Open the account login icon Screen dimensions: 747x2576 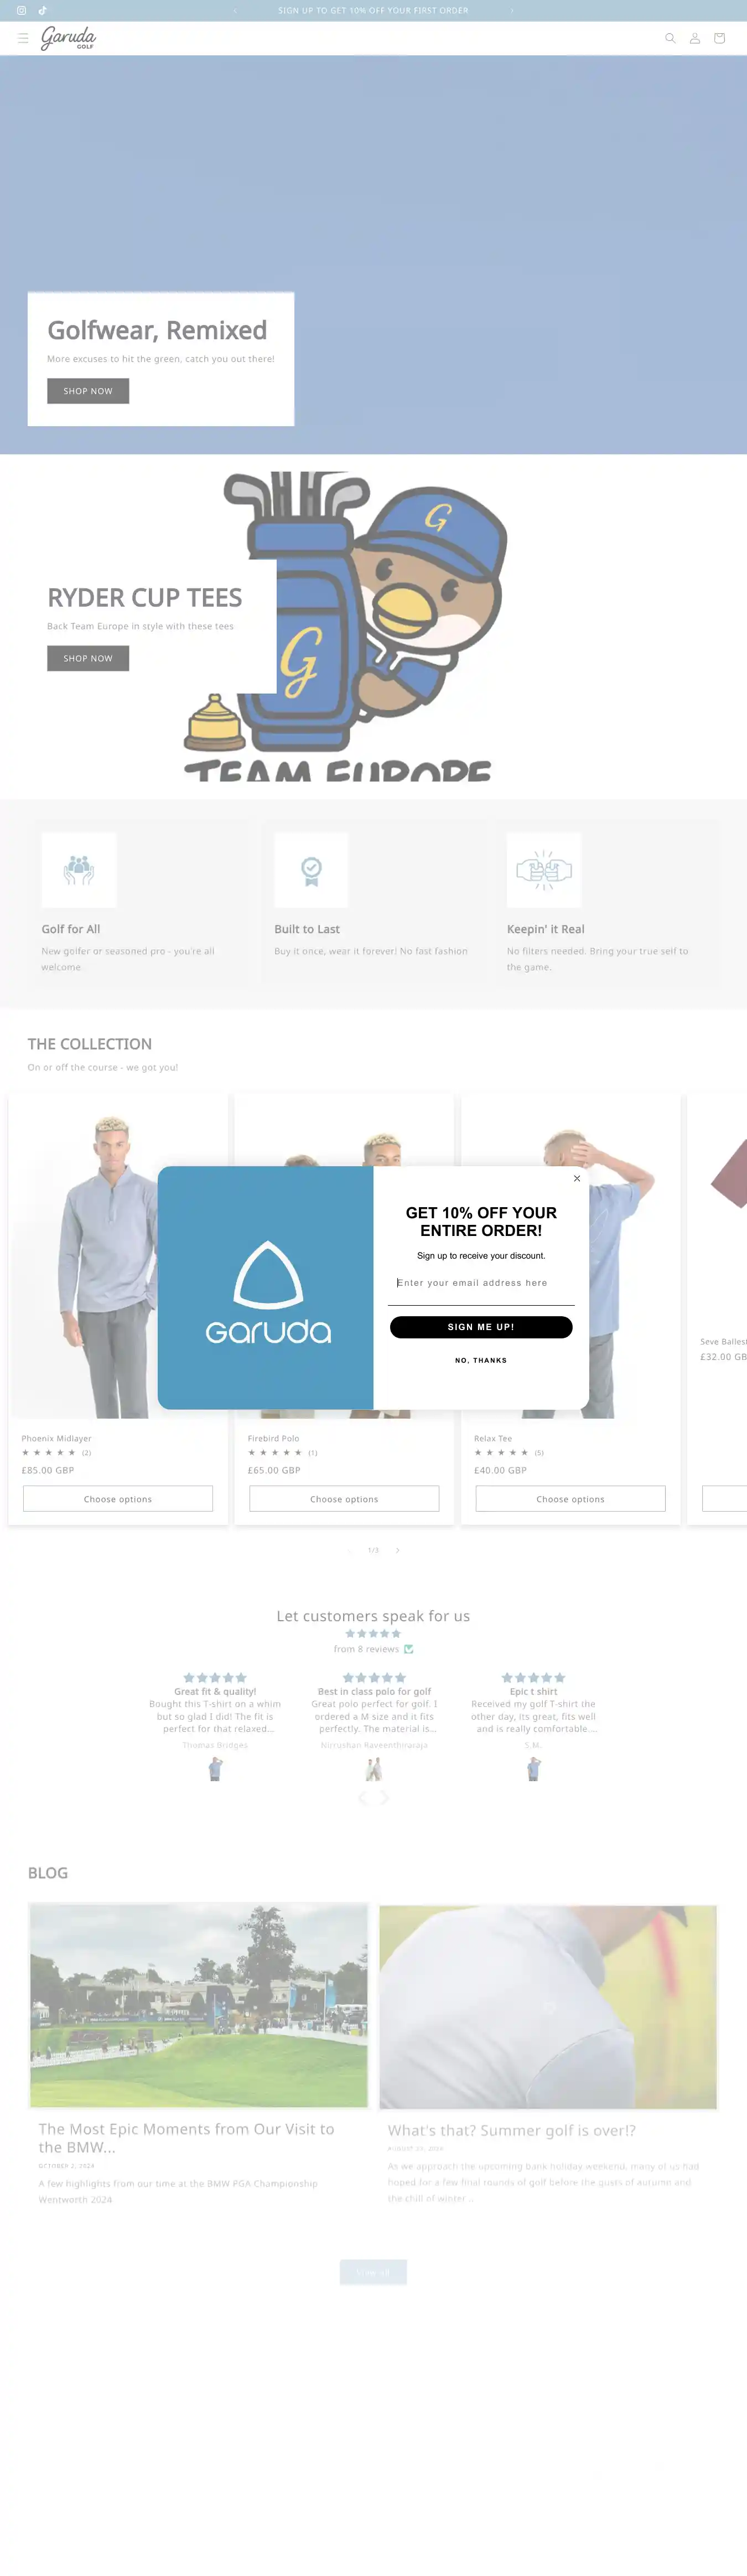695,38
